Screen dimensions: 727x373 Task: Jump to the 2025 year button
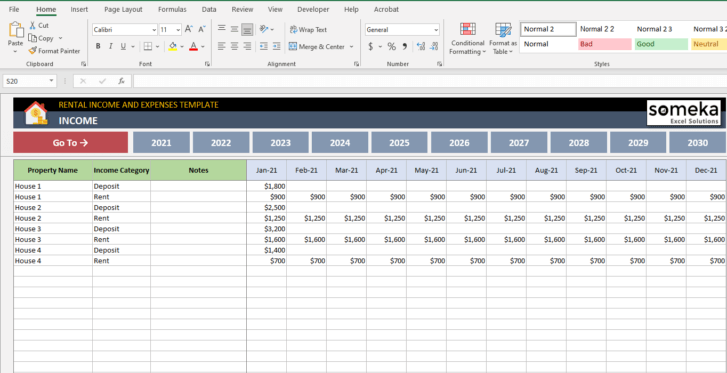click(399, 142)
